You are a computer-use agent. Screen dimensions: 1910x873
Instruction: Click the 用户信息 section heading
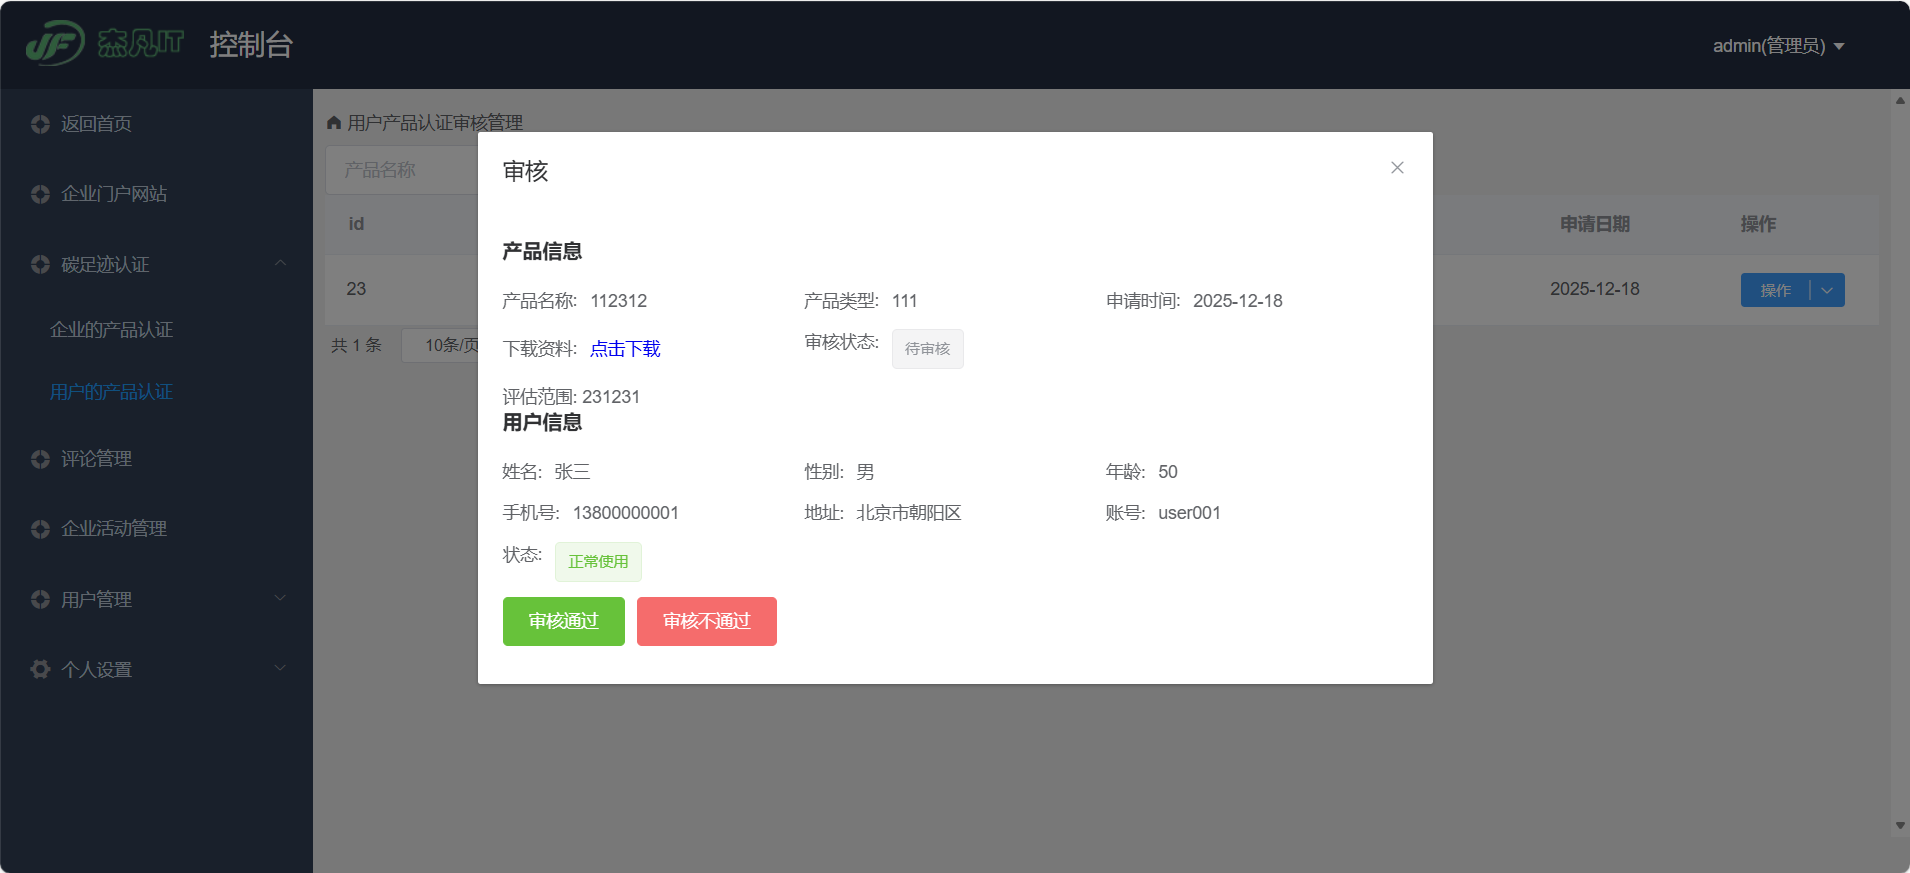tap(542, 422)
